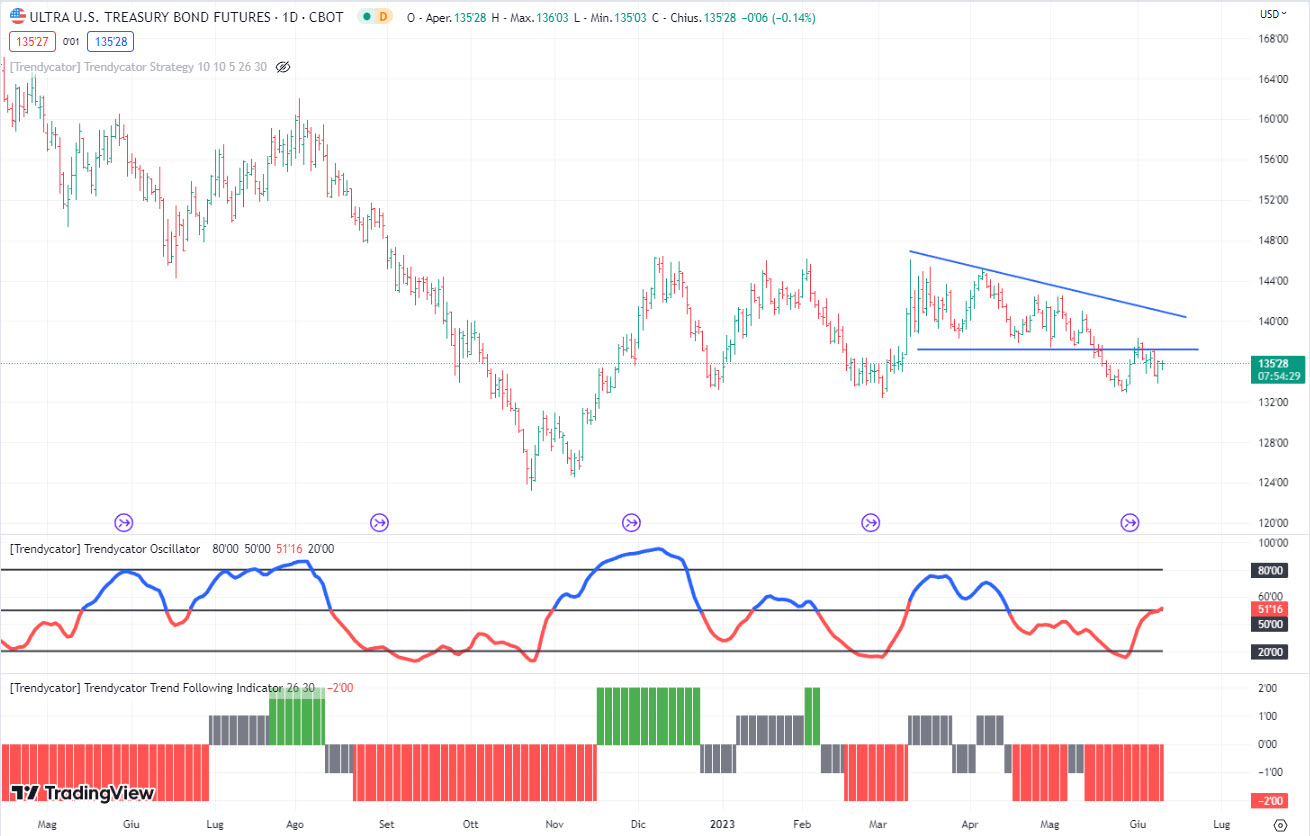Click the dark 20'00 oscillator level label
Screen dimensions: 1310x836
point(1269,652)
